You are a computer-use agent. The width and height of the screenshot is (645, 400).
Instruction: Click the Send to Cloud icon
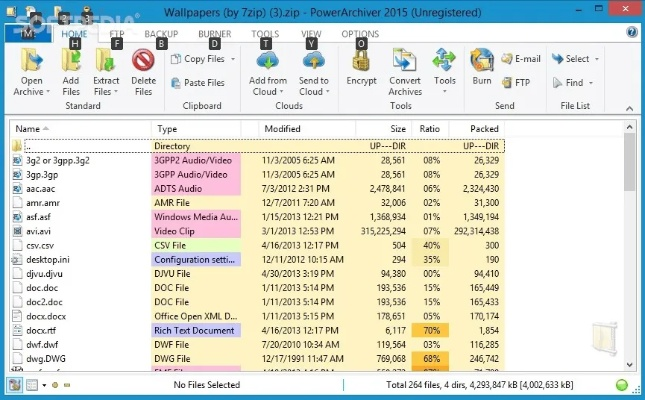313,60
